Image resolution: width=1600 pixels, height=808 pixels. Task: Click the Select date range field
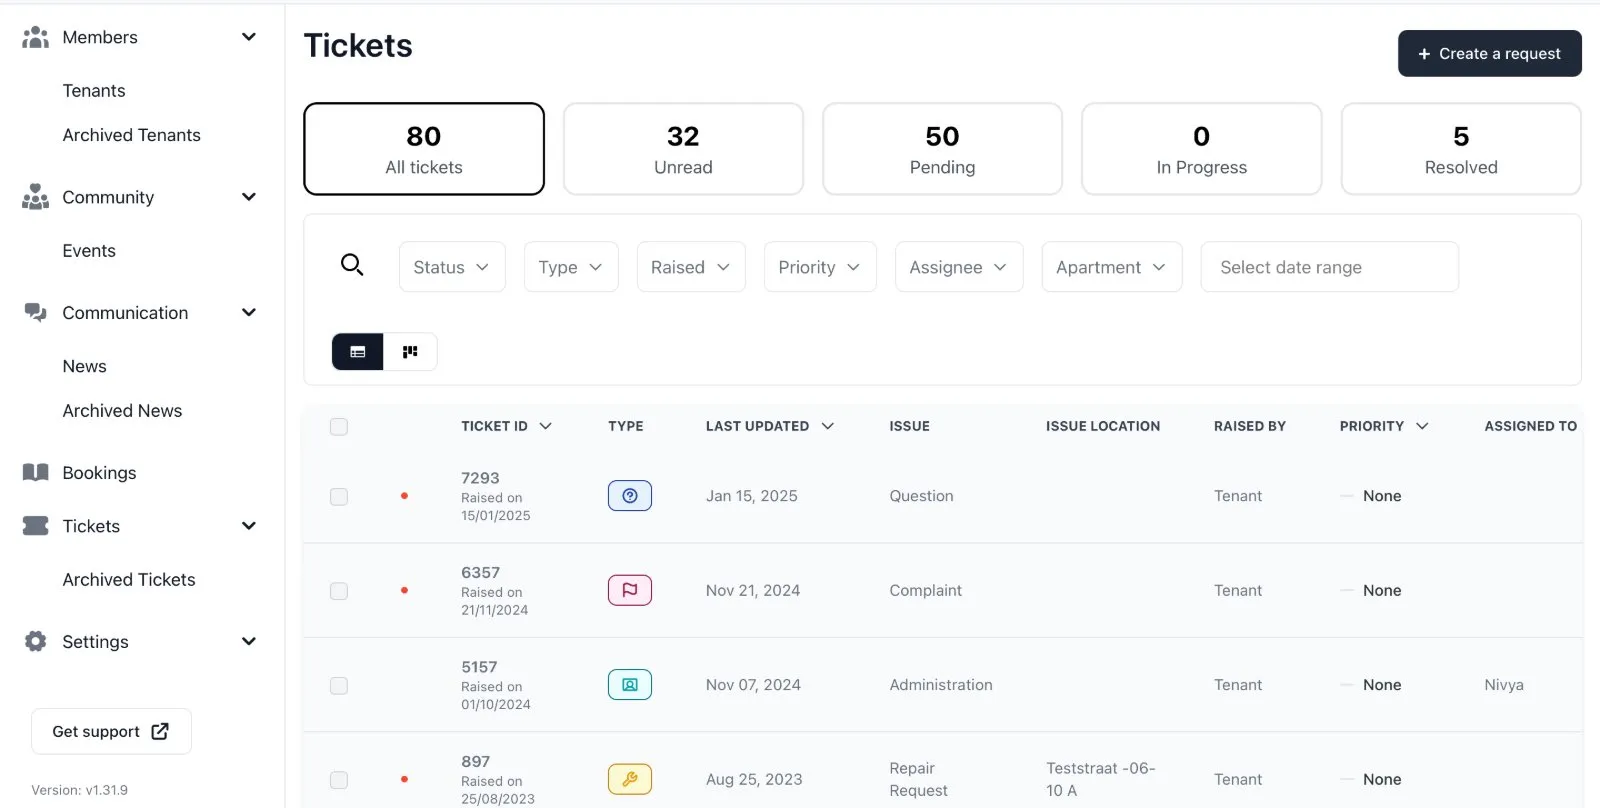[x=1329, y=267]
